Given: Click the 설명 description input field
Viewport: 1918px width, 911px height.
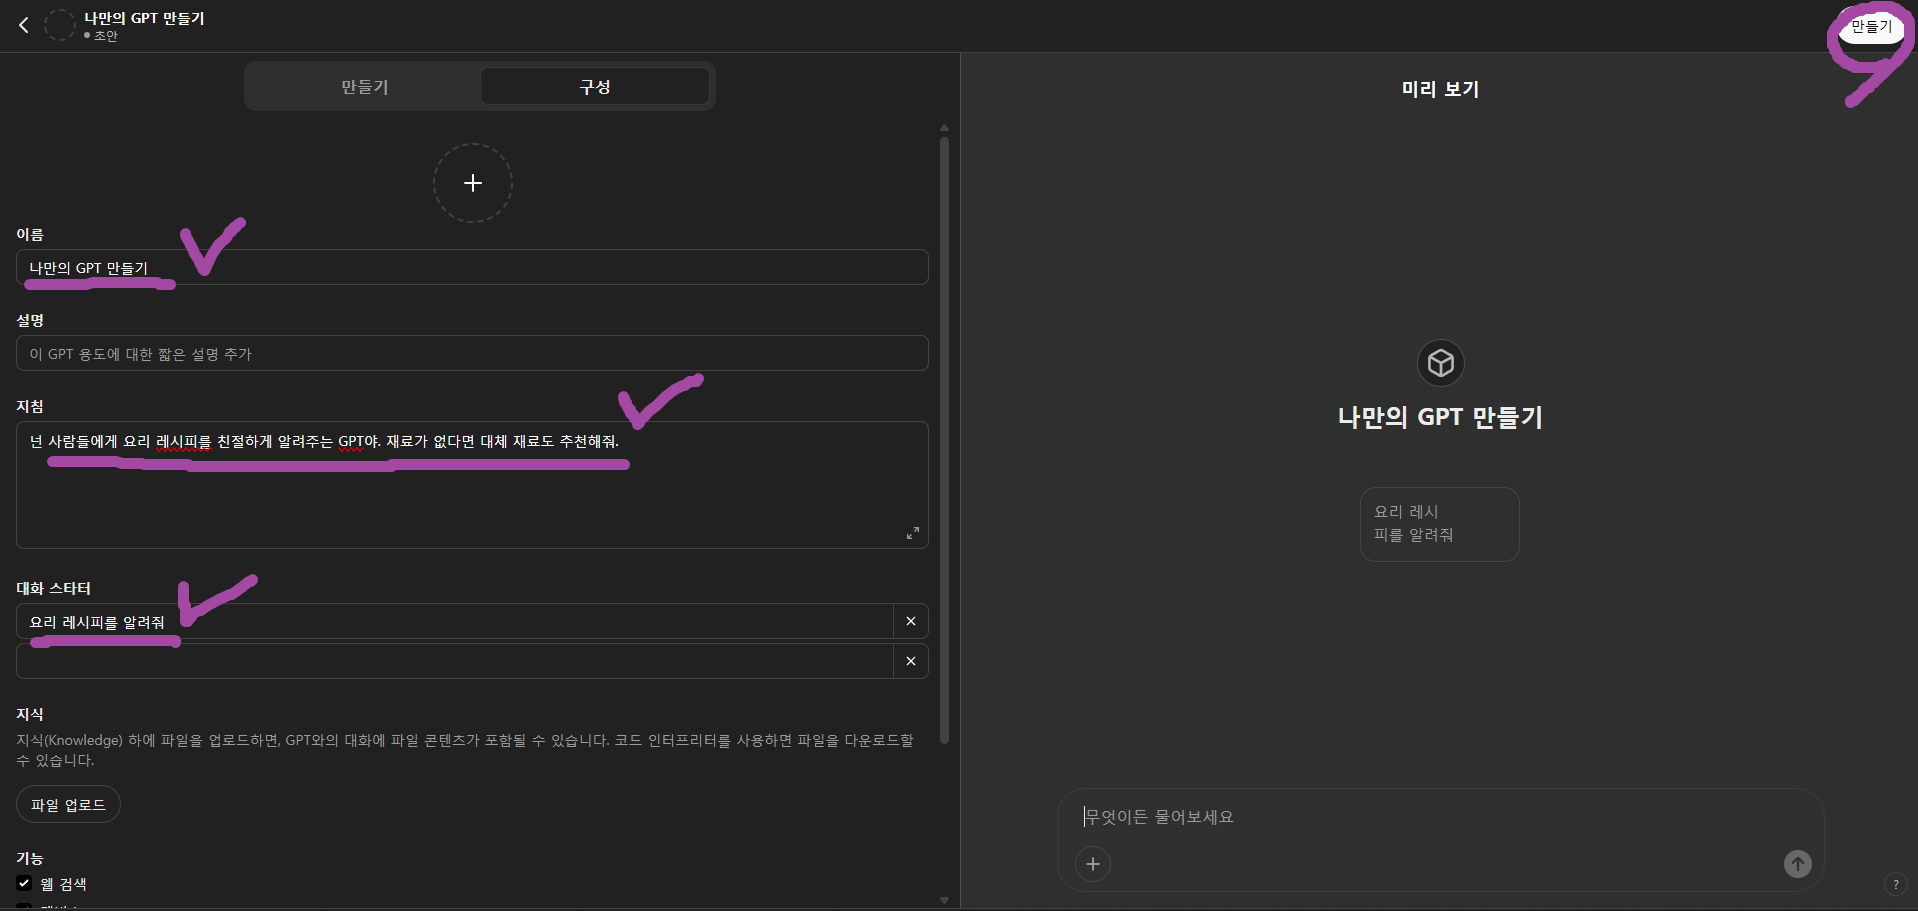Looking at the screenshot, I should coord(472,353).
